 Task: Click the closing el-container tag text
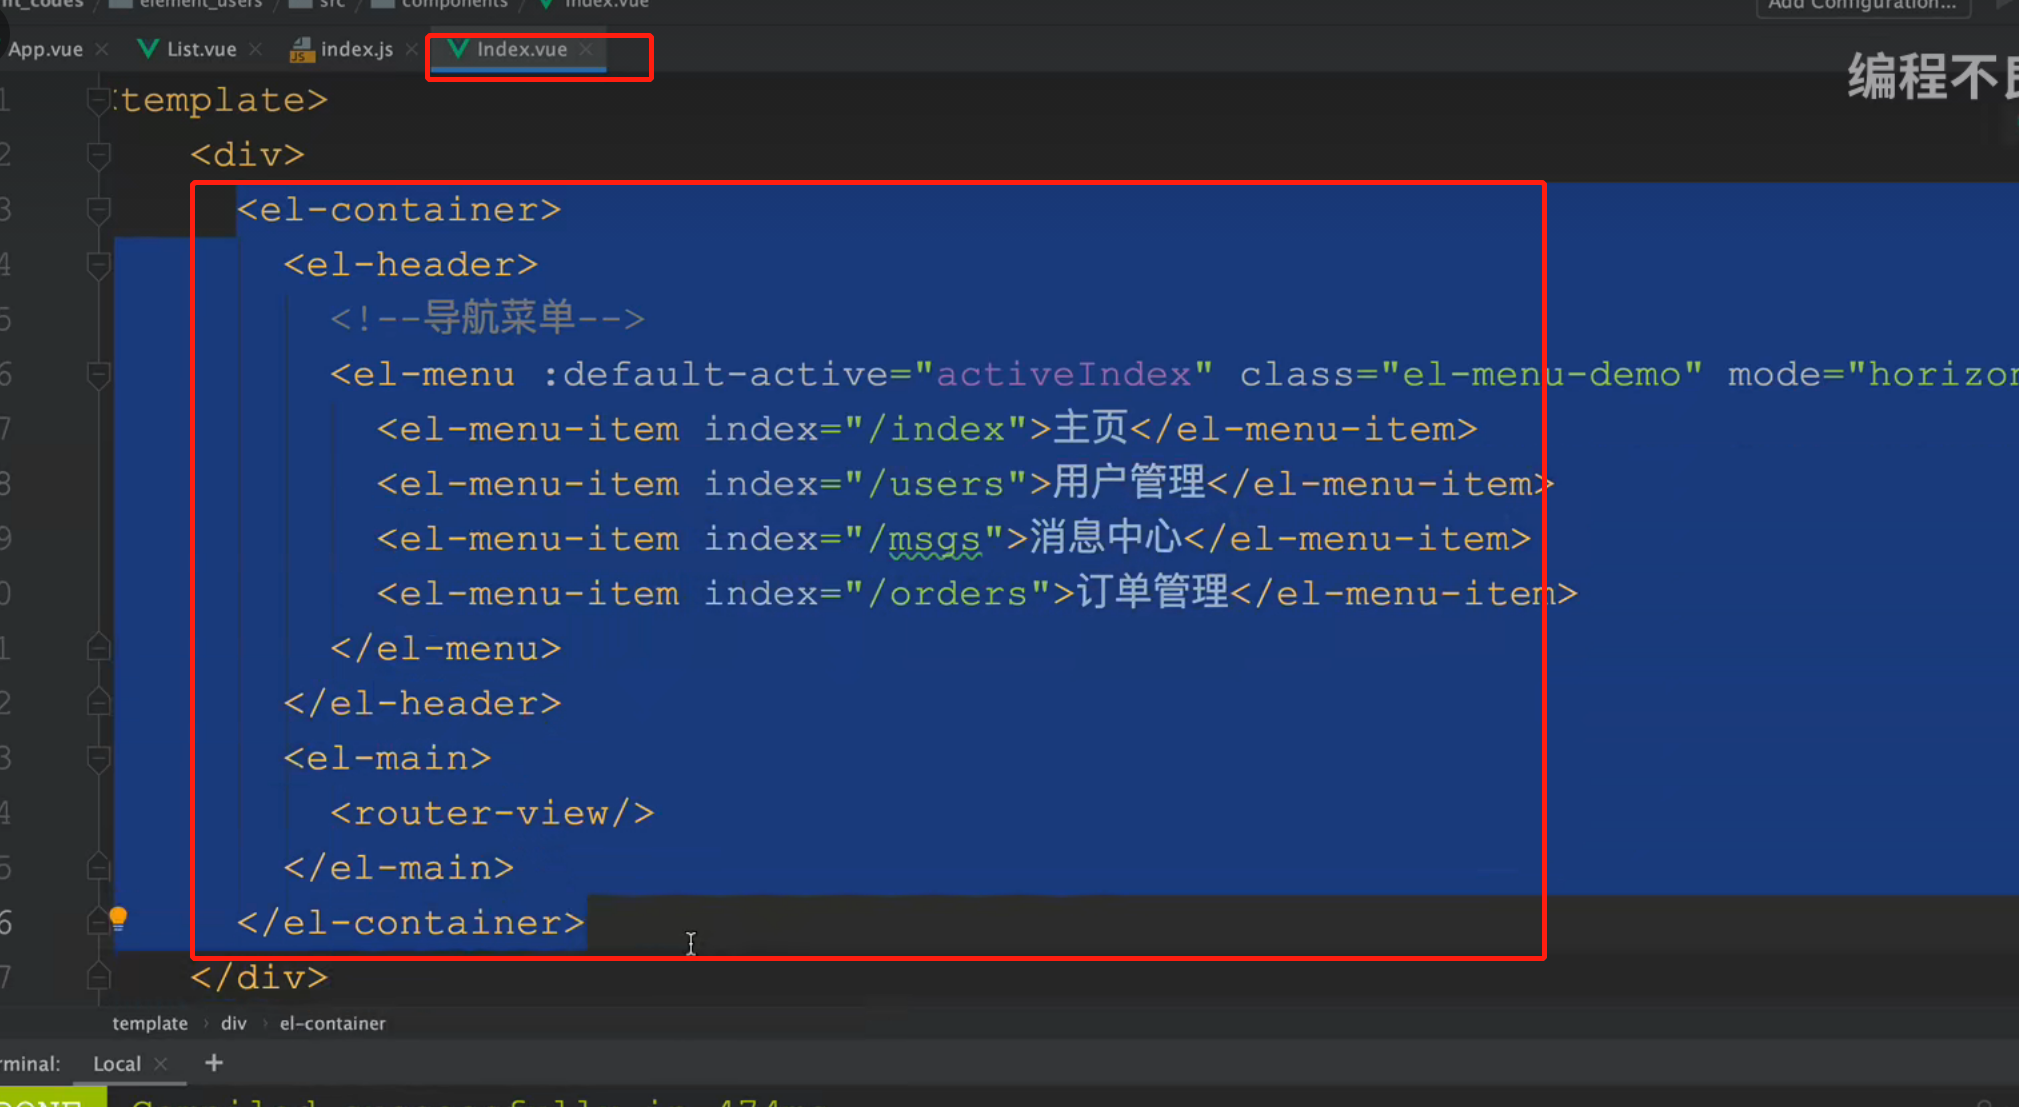click(411, 922)
